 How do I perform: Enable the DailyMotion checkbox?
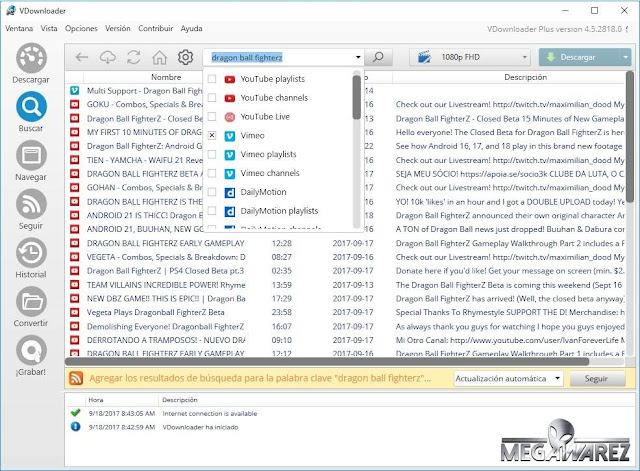(212, 192)
